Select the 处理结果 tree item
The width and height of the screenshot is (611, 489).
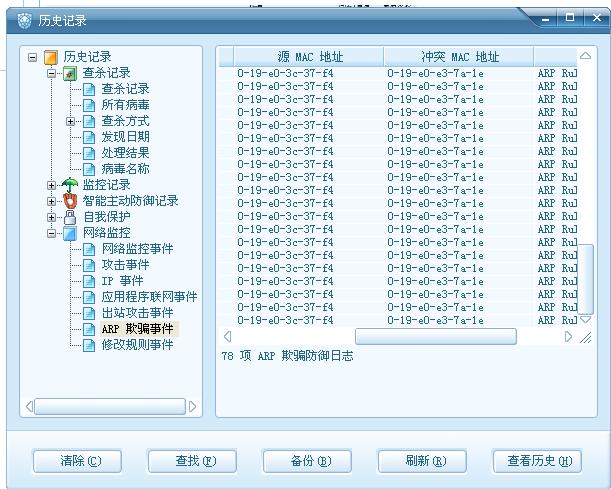[x=125, y=153]
